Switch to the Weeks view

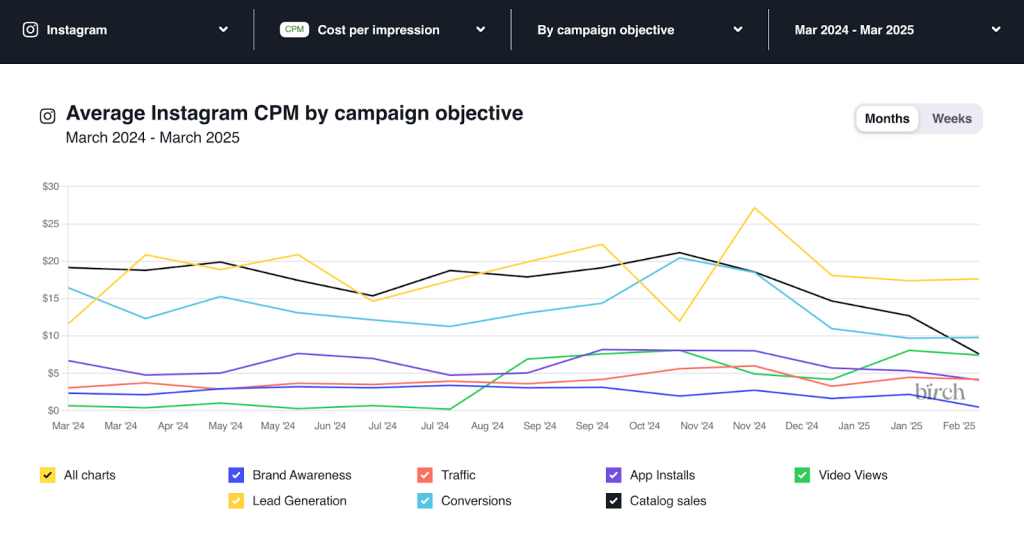951,118
